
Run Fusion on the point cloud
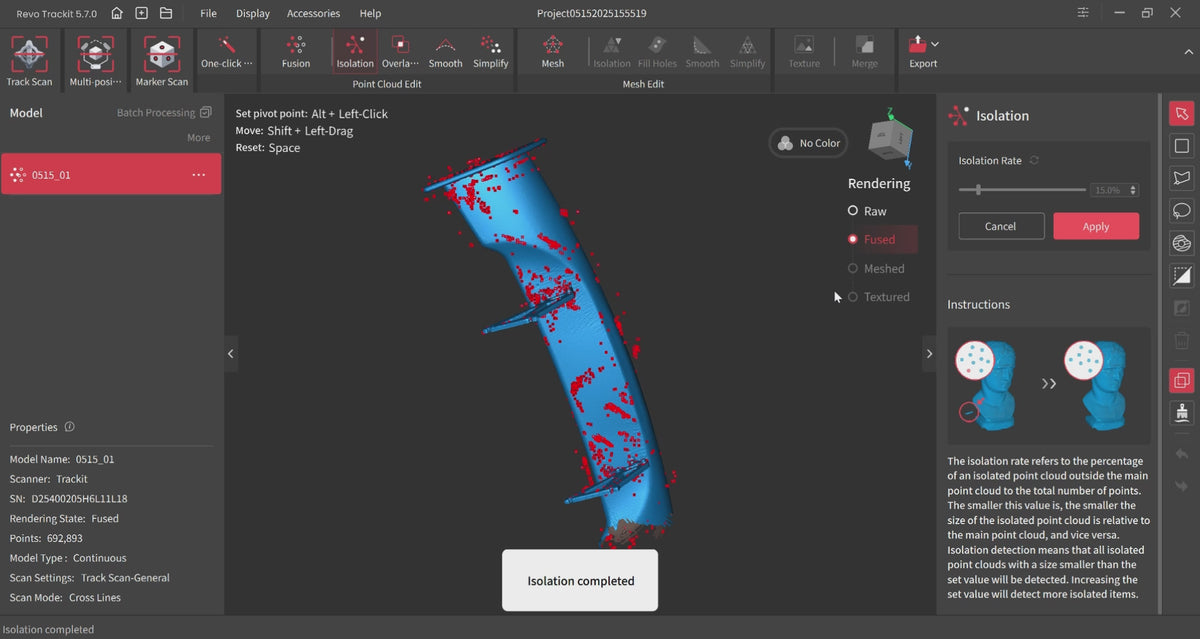point(295,52)
